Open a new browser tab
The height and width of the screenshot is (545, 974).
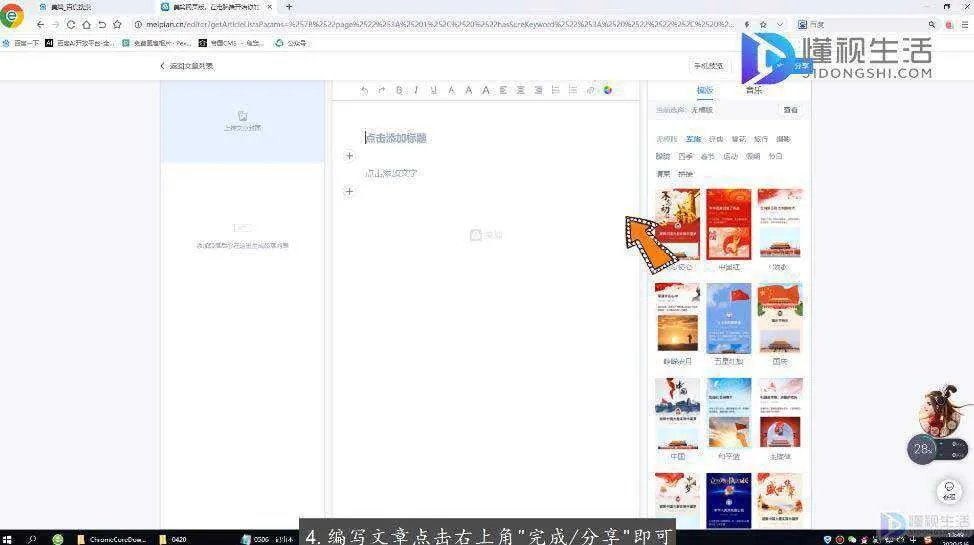pos(289,7)
